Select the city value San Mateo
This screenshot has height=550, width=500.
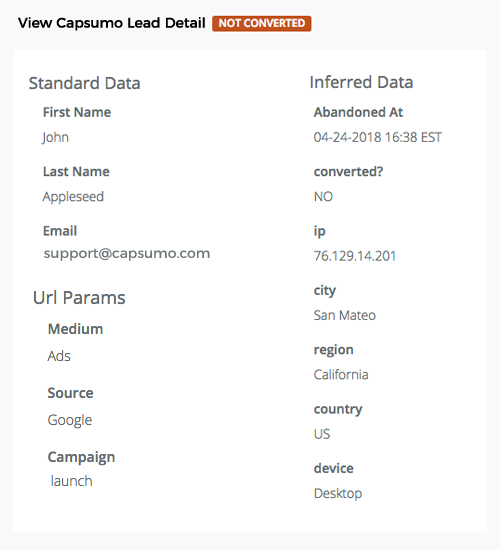point(345,315)
